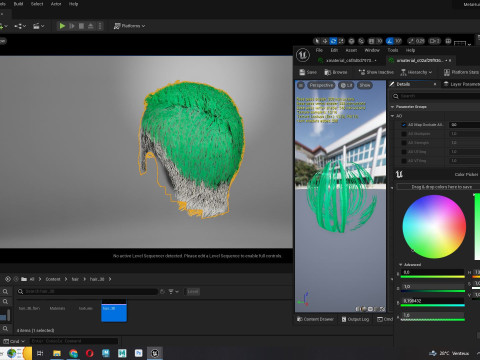This screenshot has width=480, height=360.
Task: Choose the Select mode arrow in viewport toolbar
Action: (x=317, y=41)
